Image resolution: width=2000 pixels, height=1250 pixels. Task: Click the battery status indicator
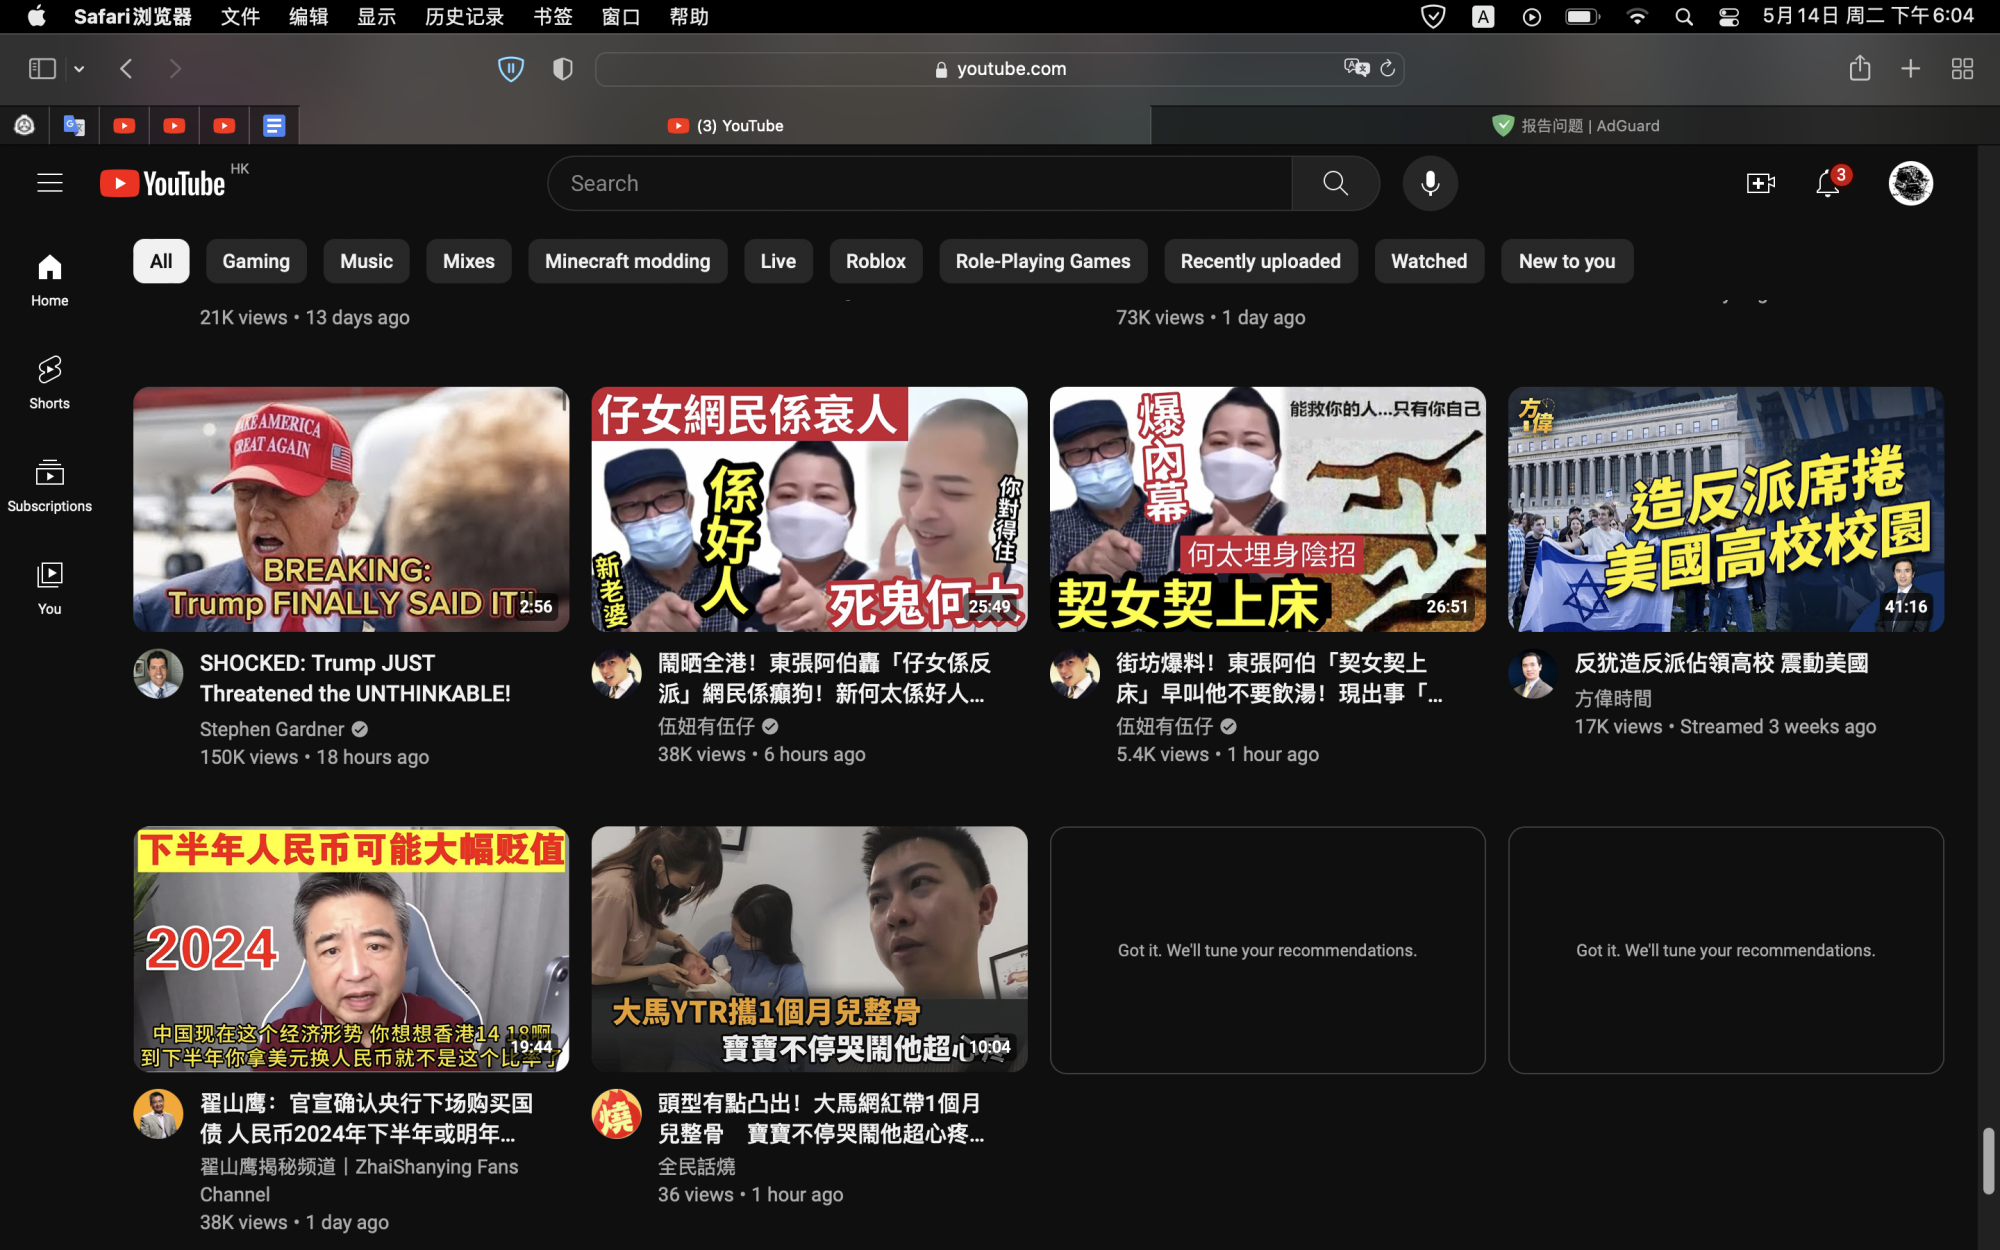tap(1580, 16)
